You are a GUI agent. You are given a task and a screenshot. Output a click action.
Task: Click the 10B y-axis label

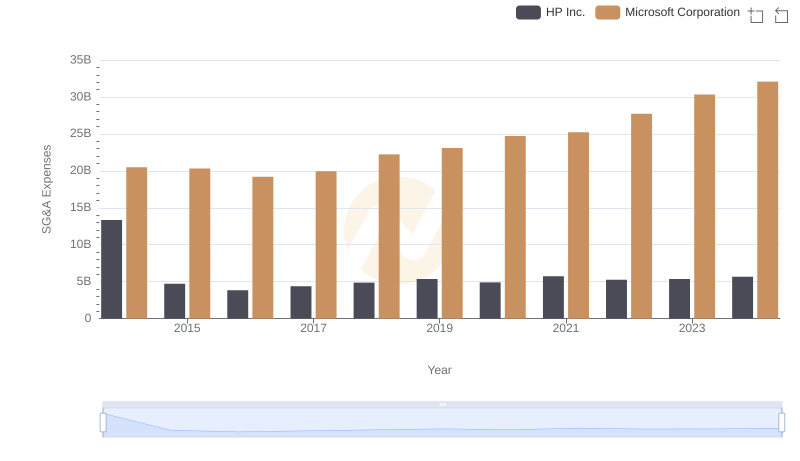(81, 244)
